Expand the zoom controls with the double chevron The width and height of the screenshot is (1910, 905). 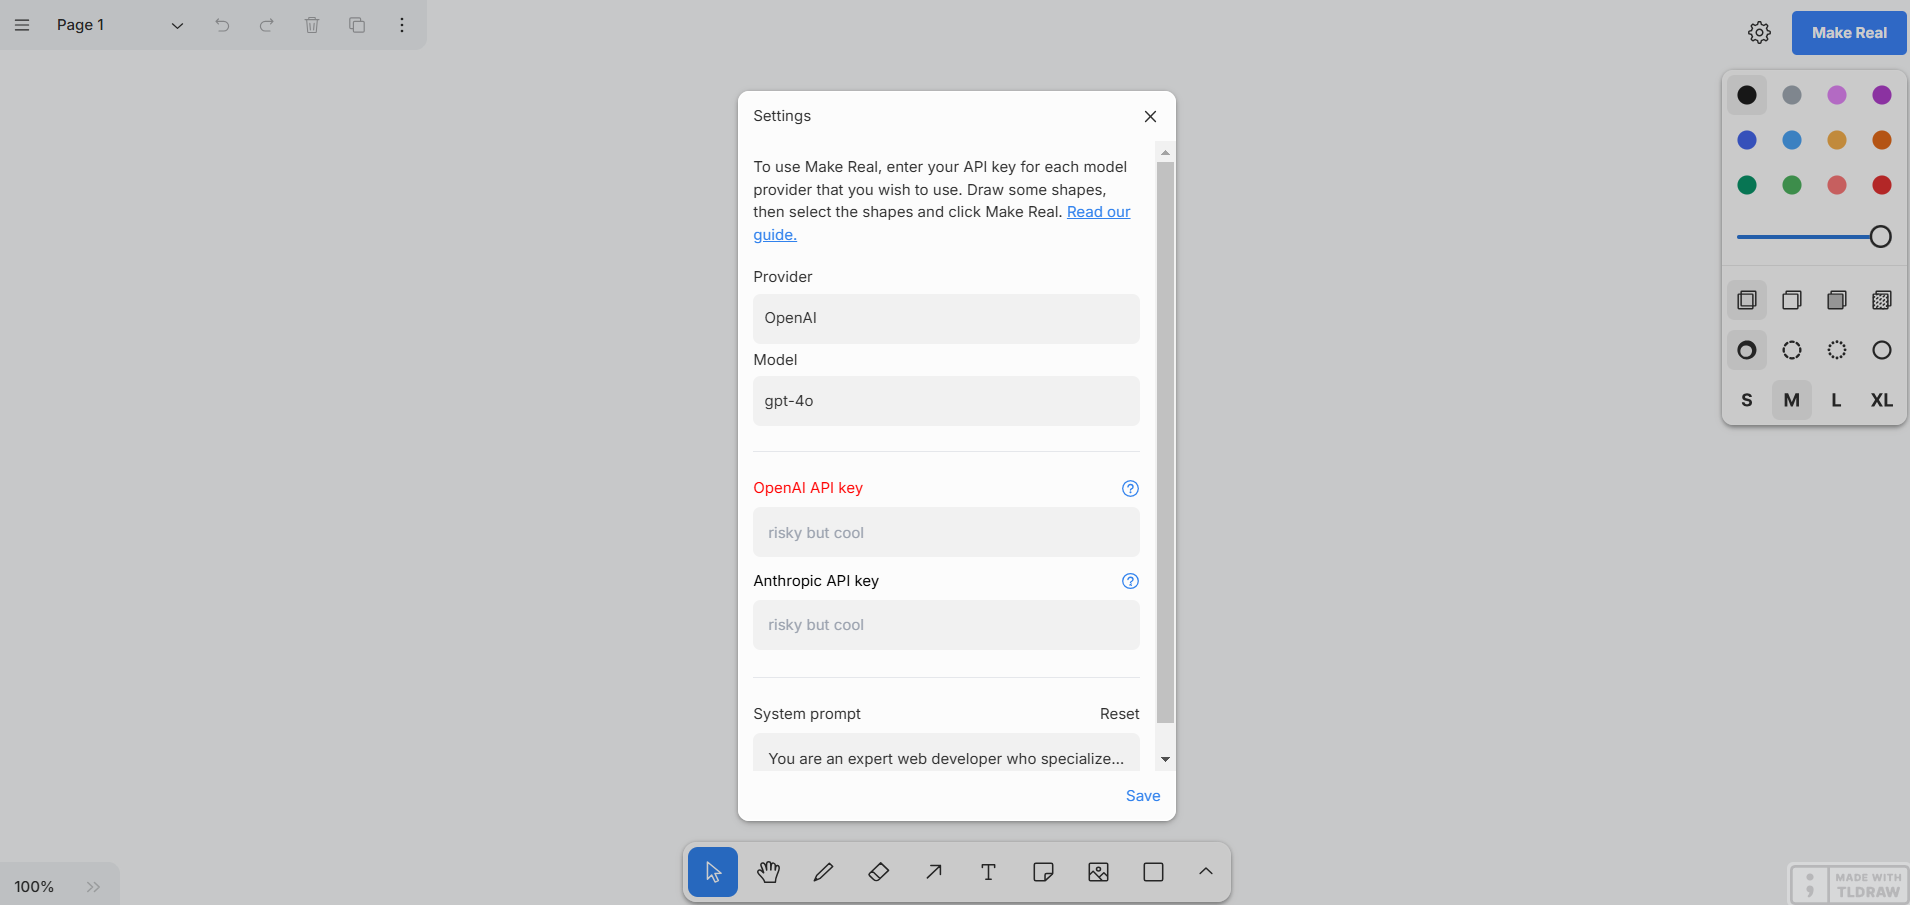(94, 886)
